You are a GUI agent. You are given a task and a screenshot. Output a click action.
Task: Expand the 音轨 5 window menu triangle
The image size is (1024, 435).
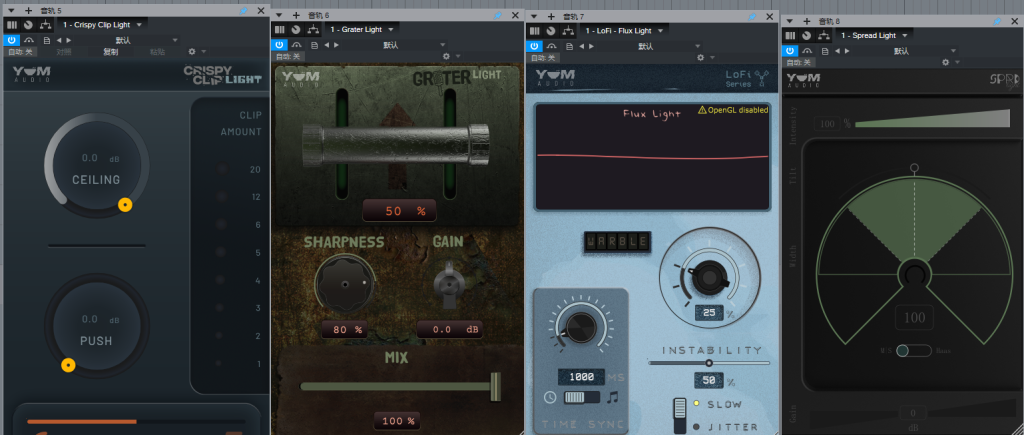11,10
